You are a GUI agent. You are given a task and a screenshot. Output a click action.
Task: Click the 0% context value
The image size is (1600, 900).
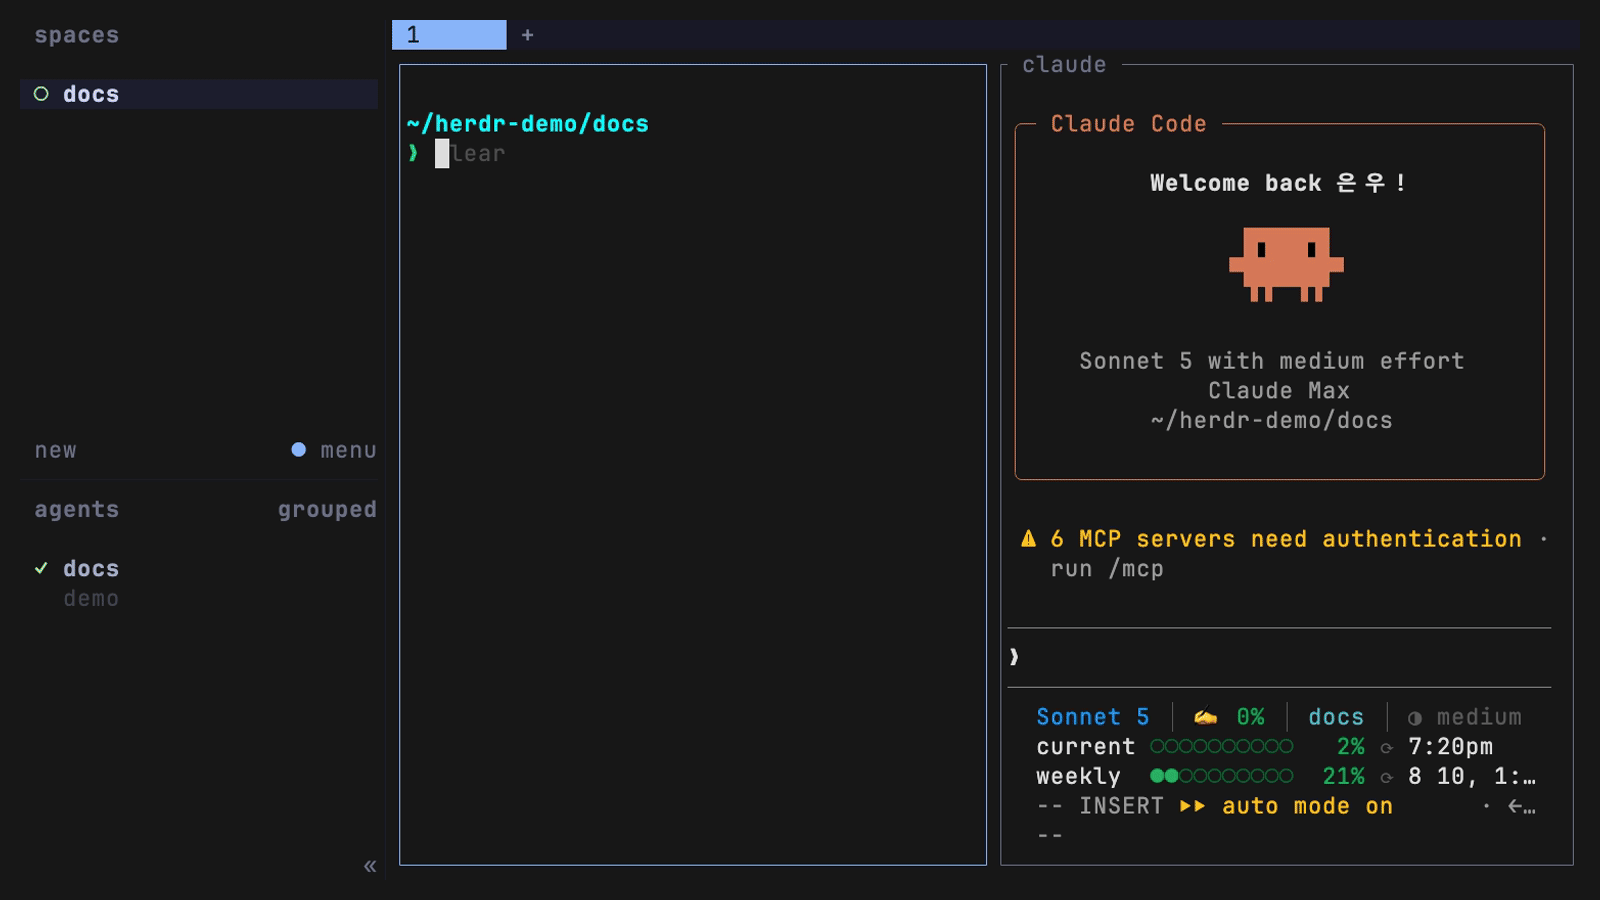(x=1250, y=717)
